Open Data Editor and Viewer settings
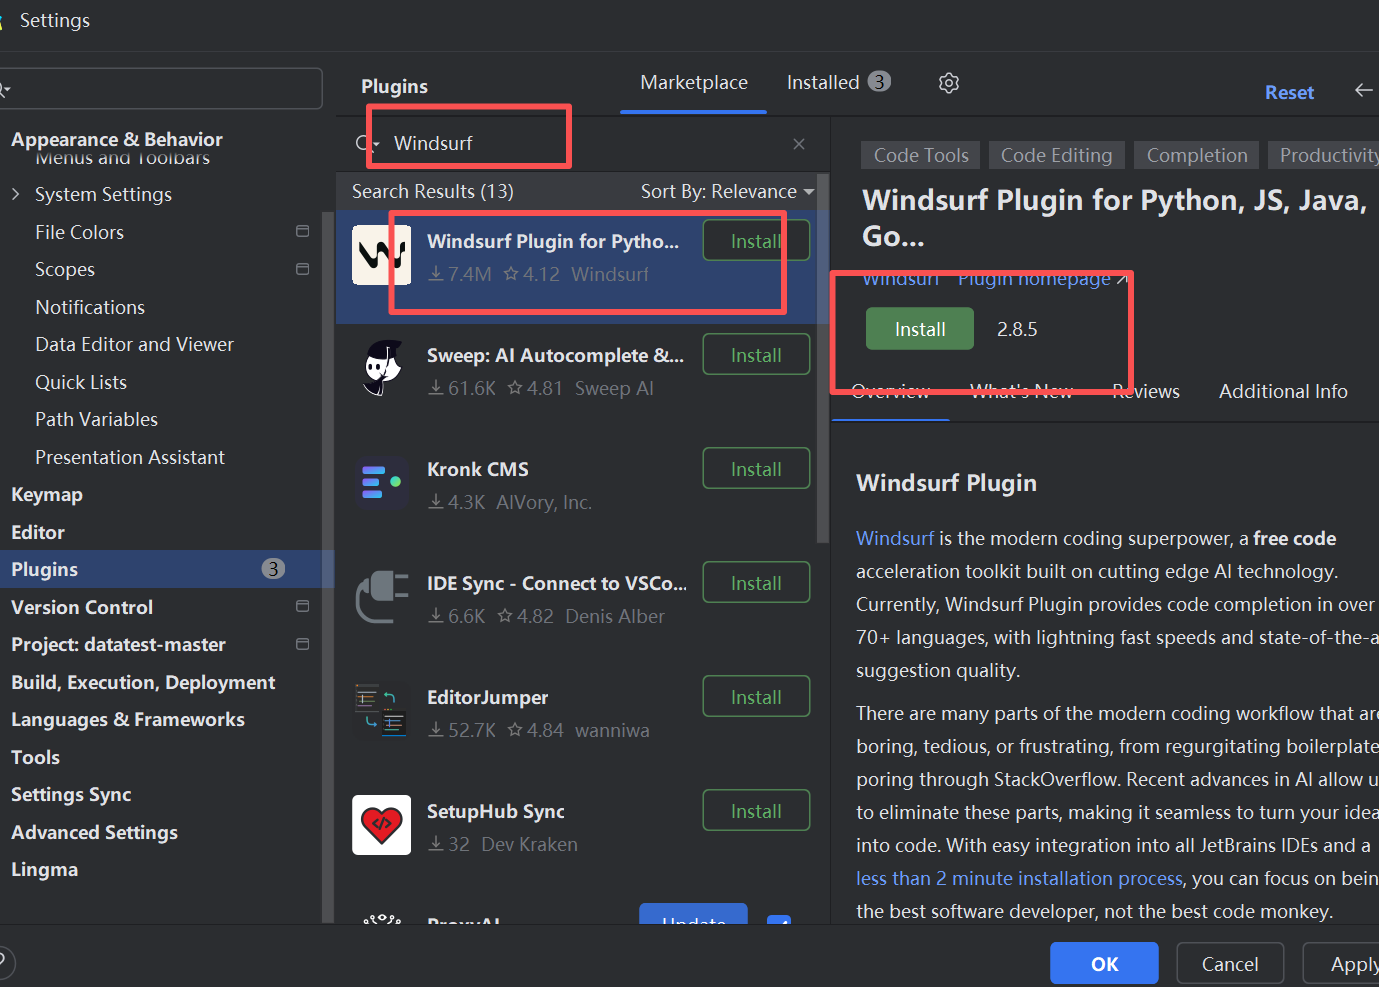1379x987 pixels. (x=134, y=344)
